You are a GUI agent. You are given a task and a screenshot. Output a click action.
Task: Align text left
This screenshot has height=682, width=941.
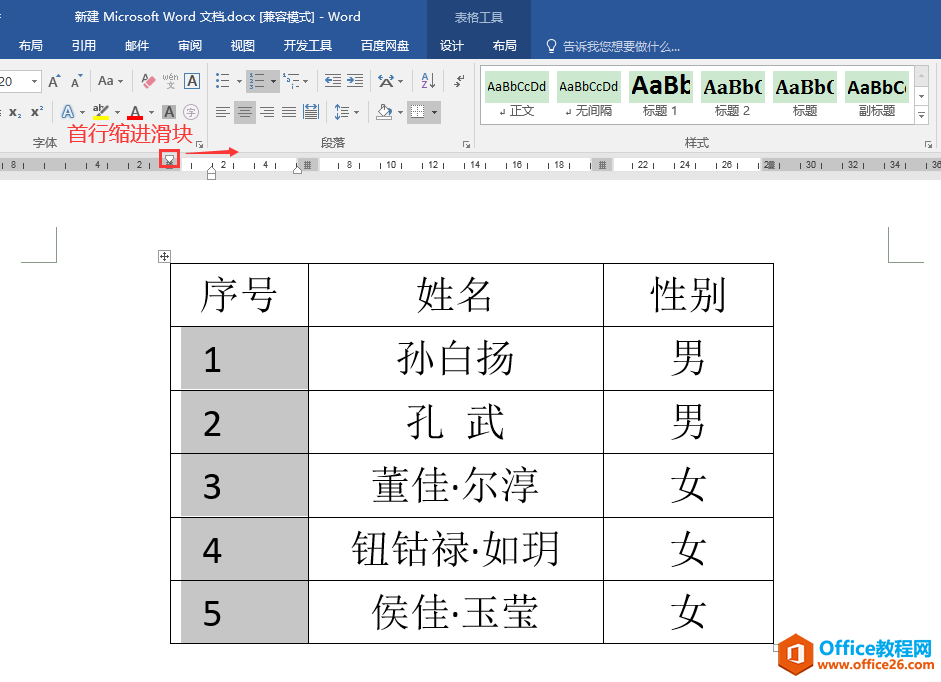tap(223, 112)
